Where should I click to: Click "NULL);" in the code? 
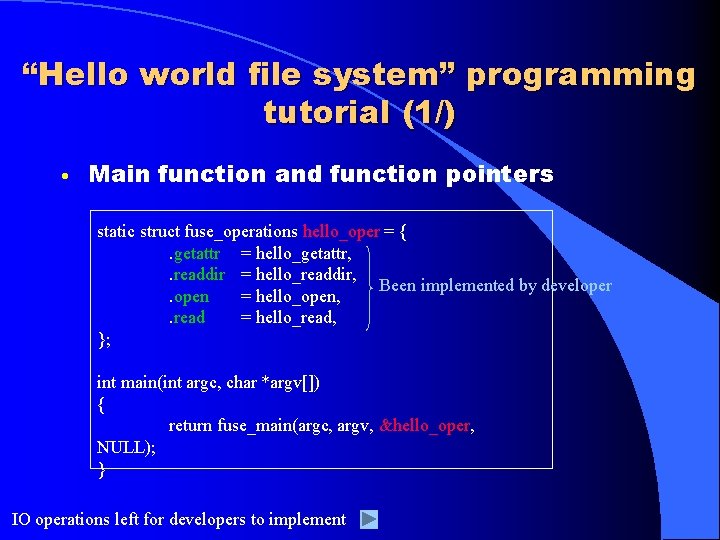coord(126,447)
